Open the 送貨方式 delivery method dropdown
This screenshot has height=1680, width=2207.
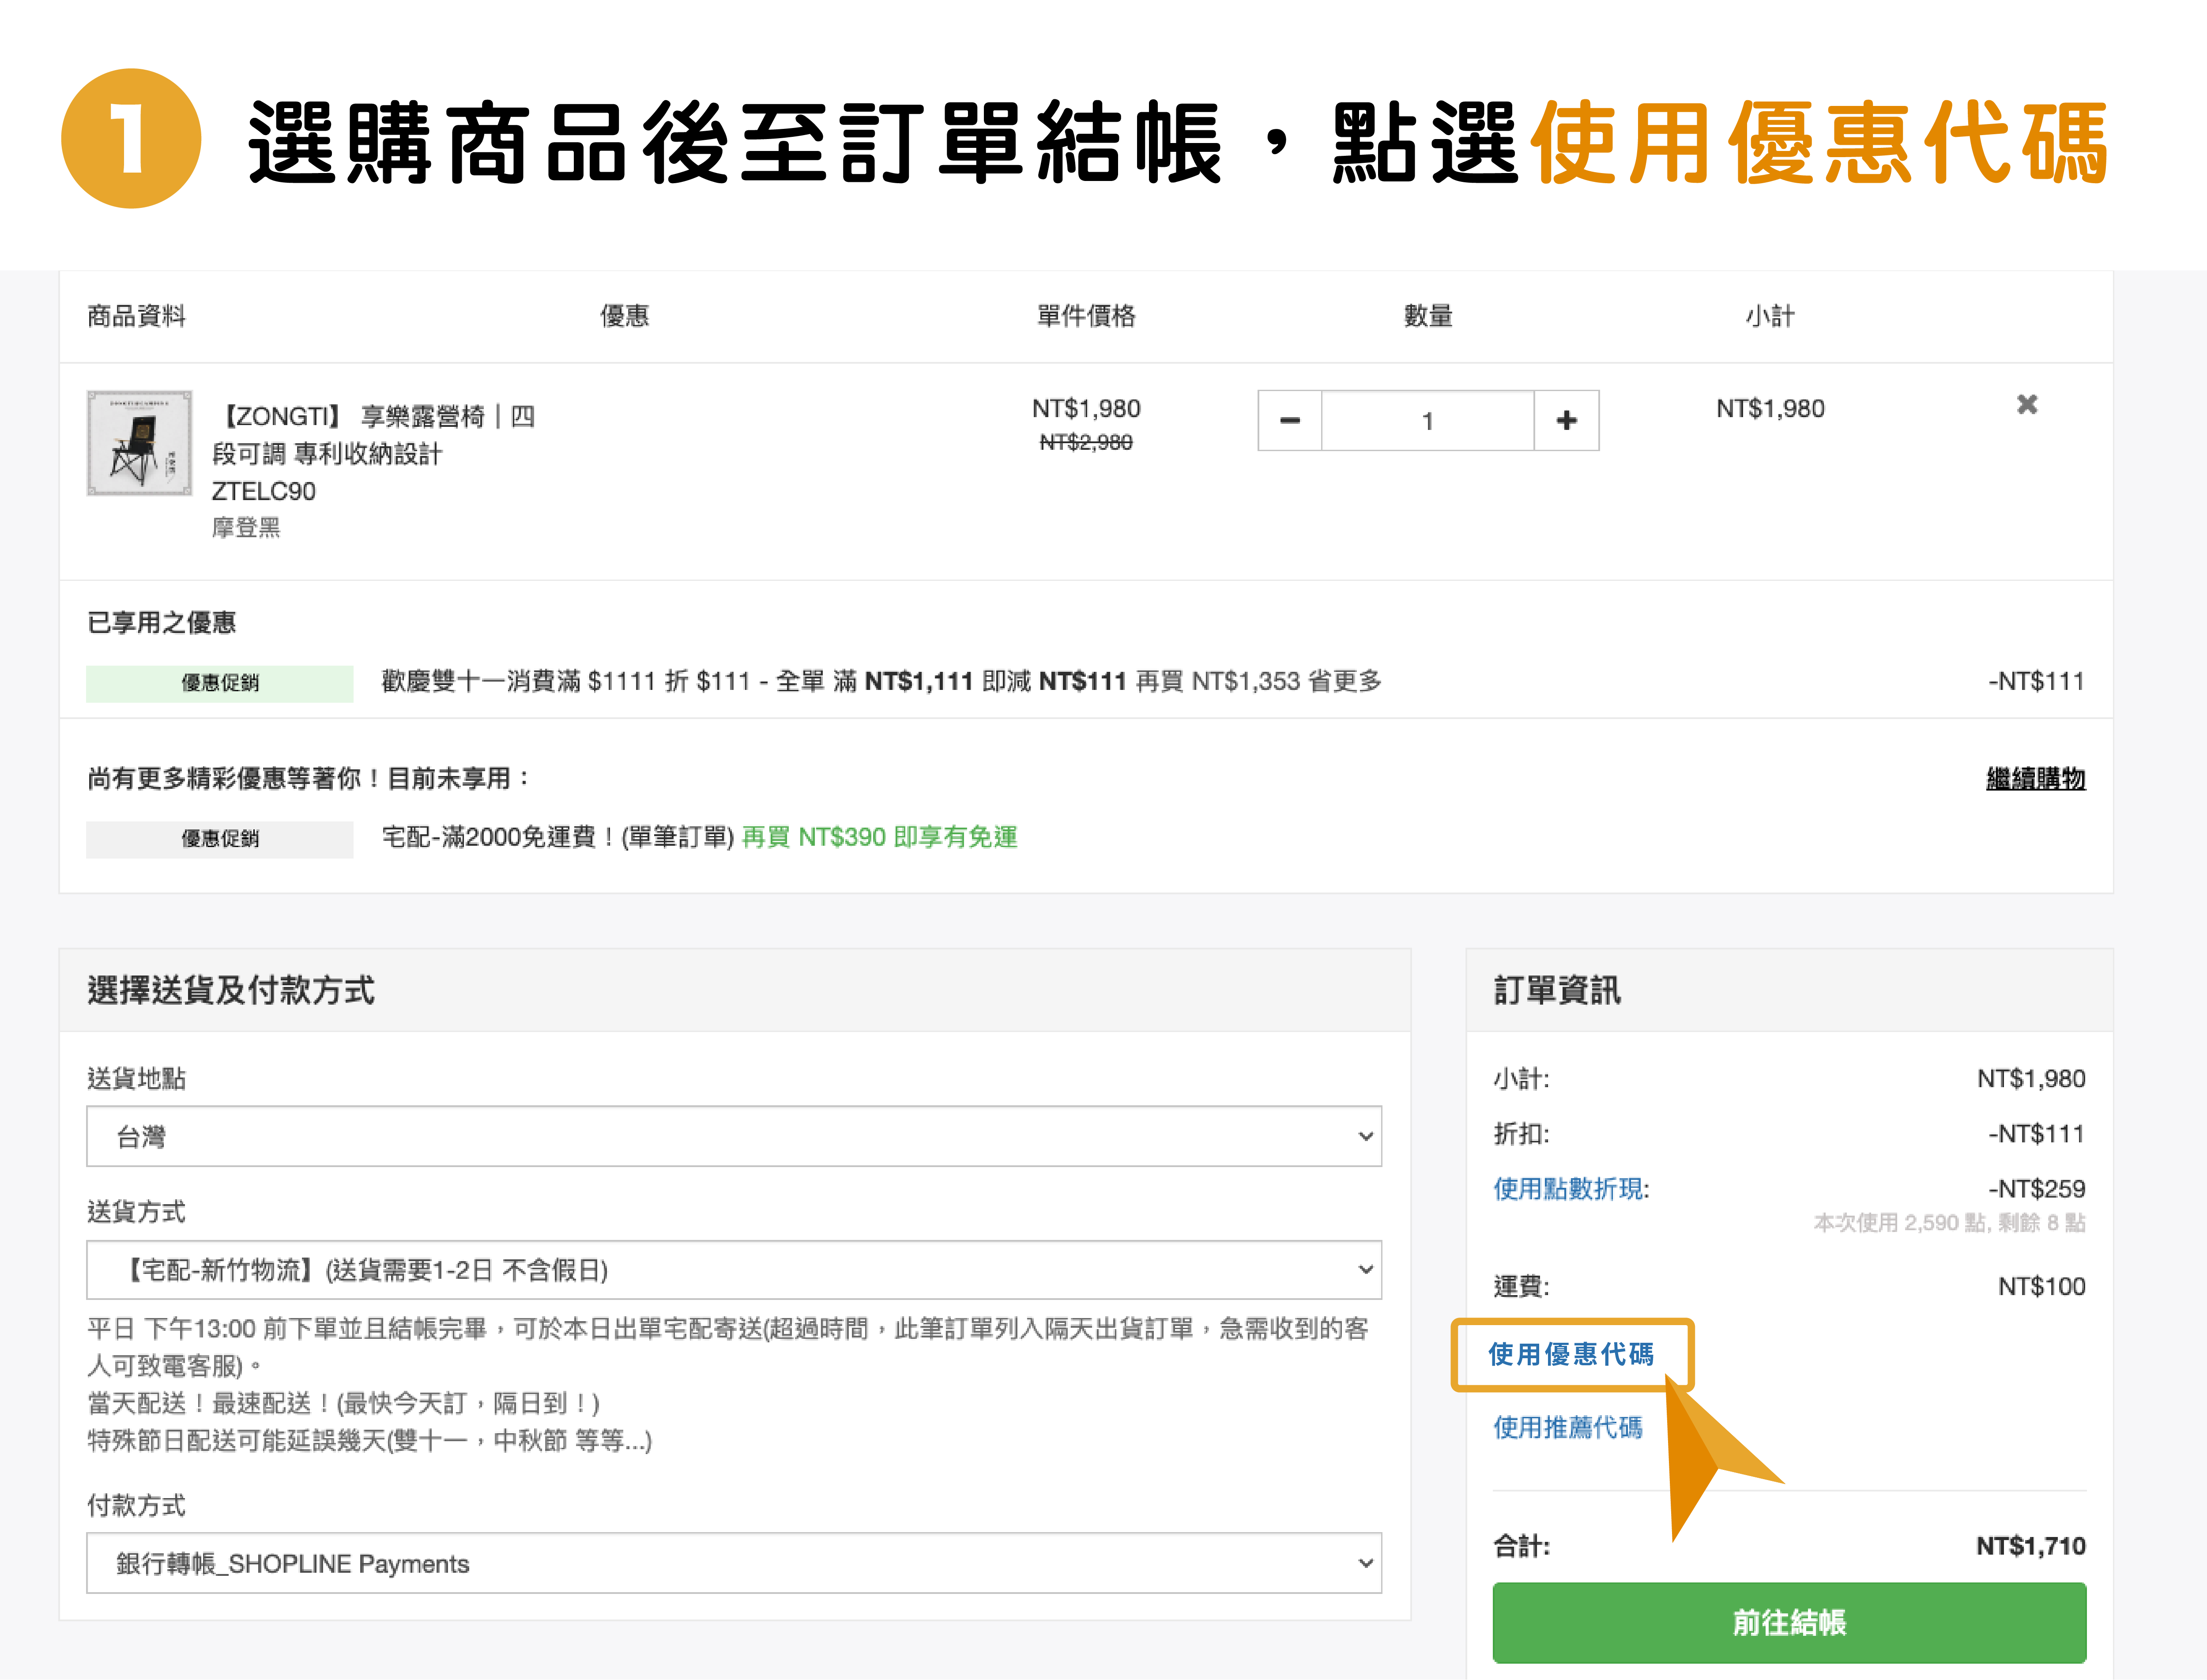click(x=734, y=1270)
